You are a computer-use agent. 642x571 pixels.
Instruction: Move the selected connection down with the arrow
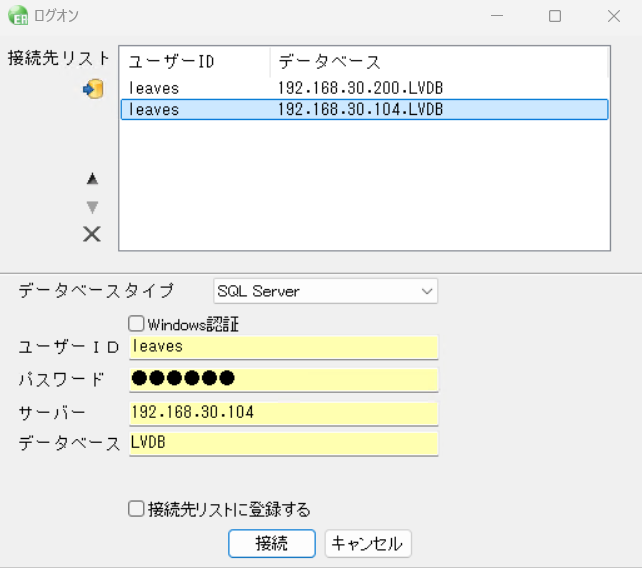pyautogui.click(x=92, y=207)
